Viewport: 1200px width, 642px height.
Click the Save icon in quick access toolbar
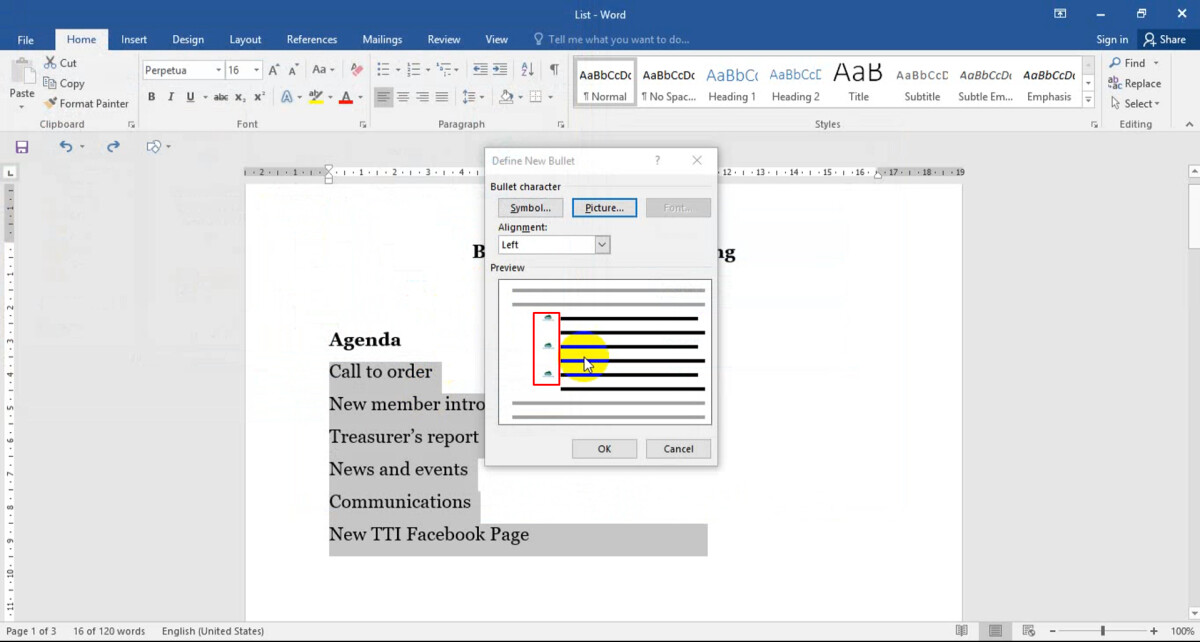coord(22,146)
